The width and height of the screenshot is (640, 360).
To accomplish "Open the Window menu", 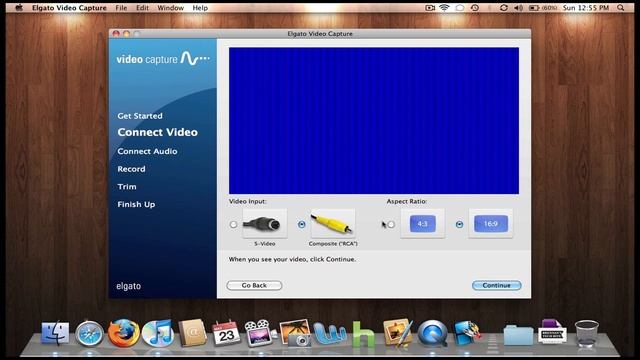I will (170, 8).
